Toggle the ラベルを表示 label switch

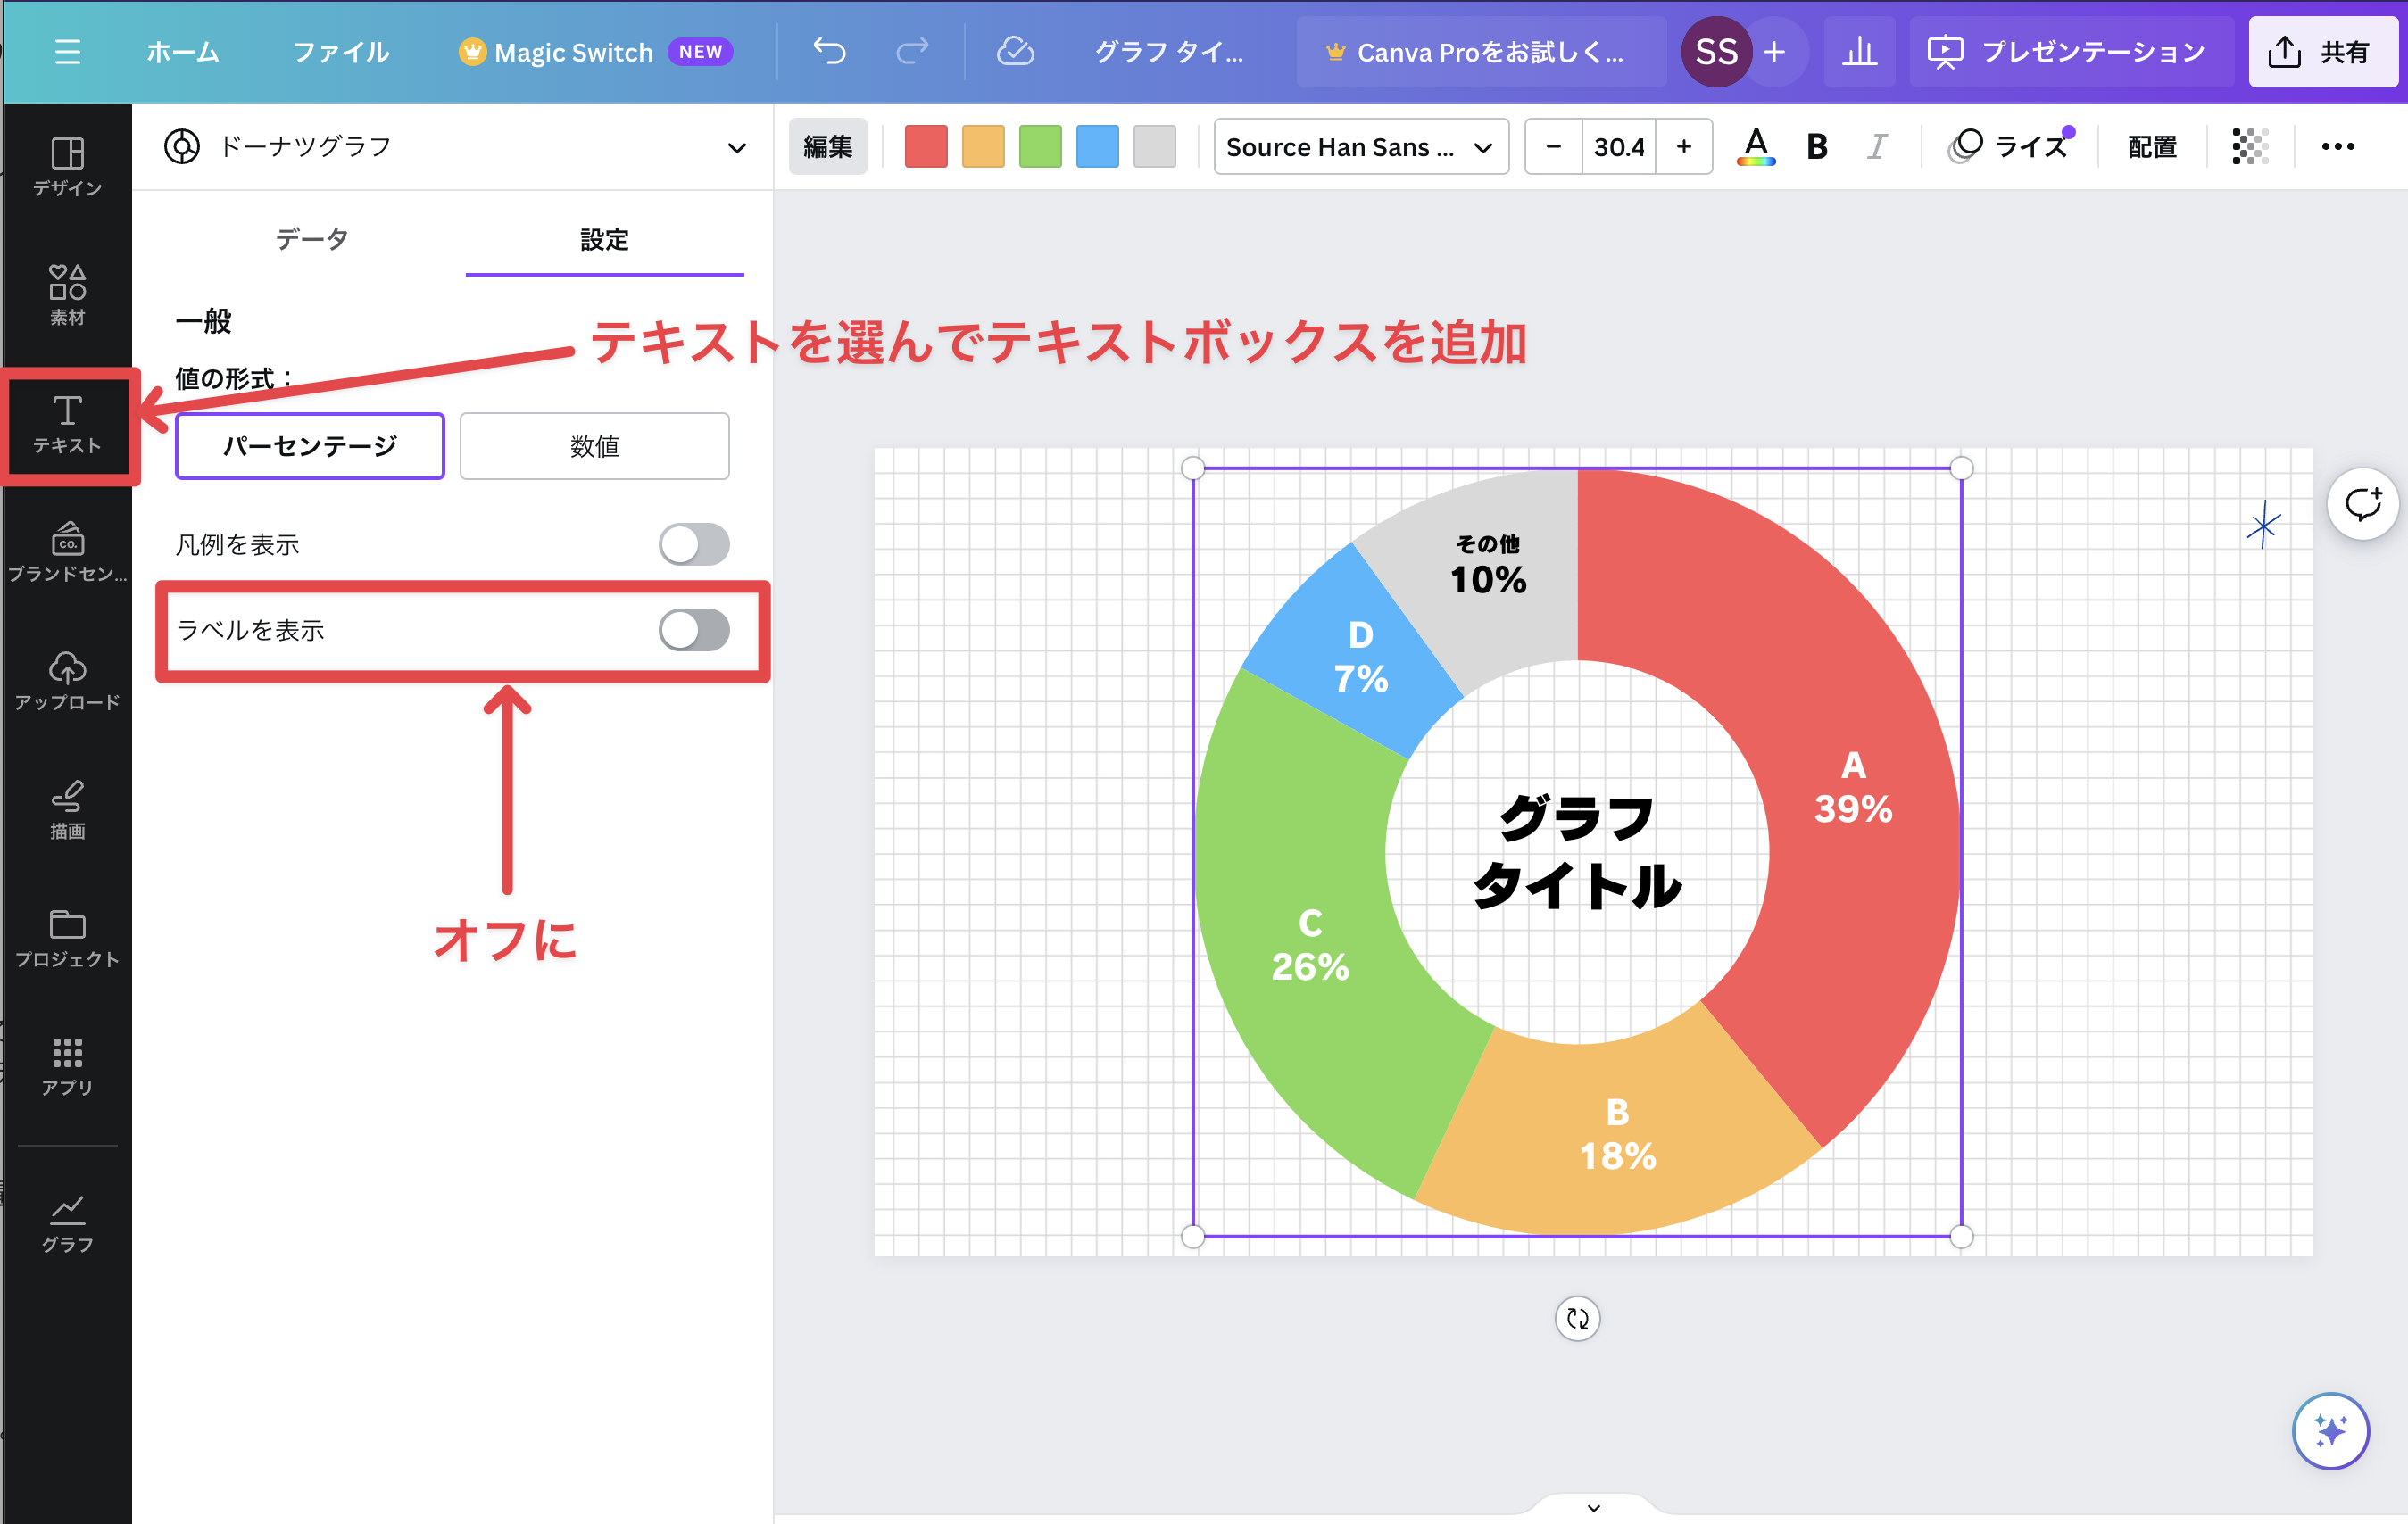coord(694,630)
